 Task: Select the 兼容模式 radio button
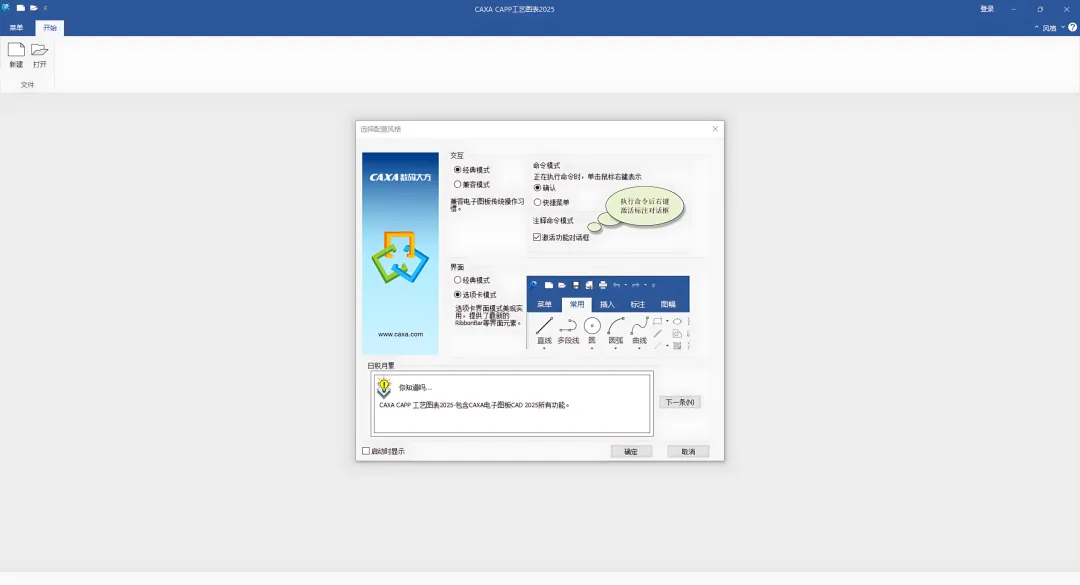tap(472, 185)
